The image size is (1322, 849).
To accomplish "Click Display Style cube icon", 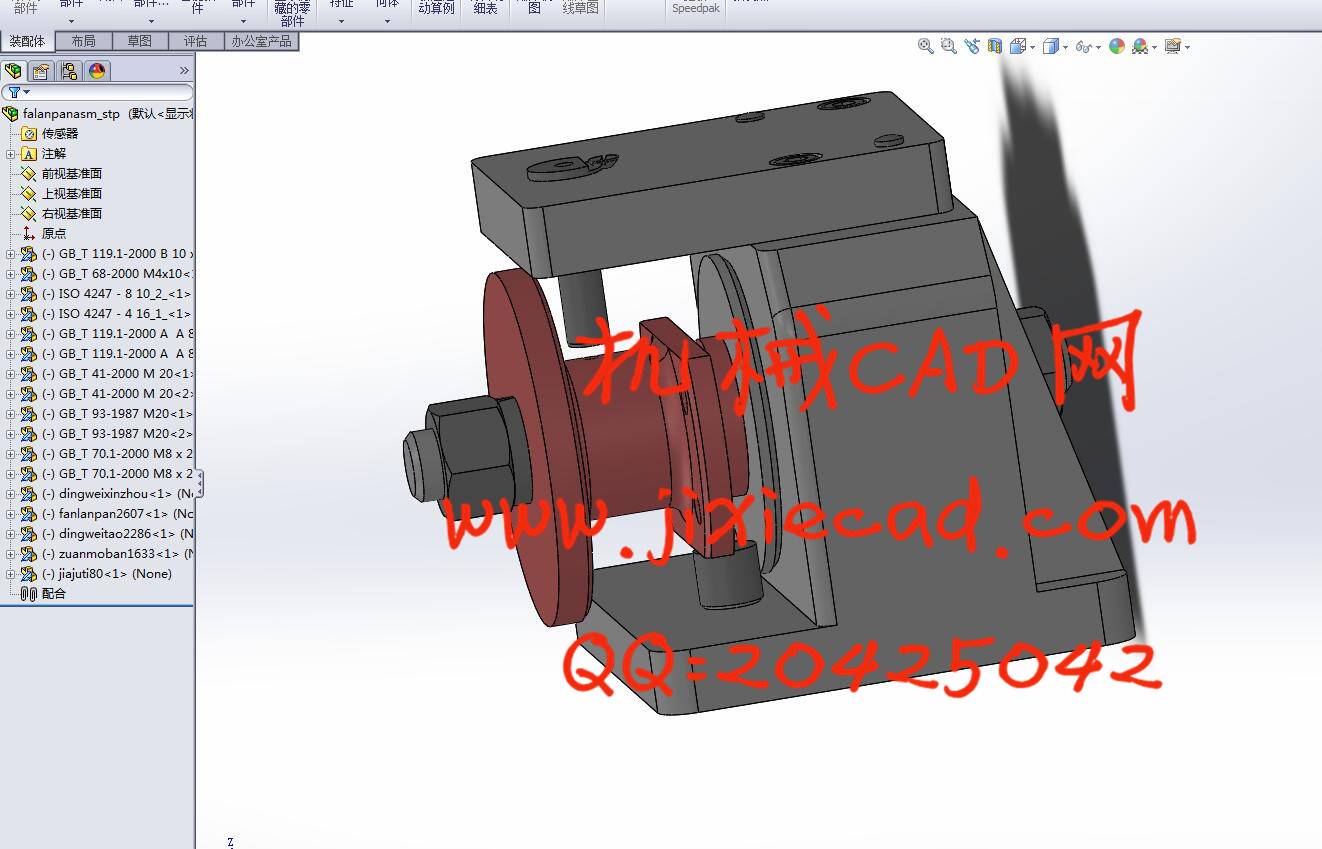I will click(1050, 46).
